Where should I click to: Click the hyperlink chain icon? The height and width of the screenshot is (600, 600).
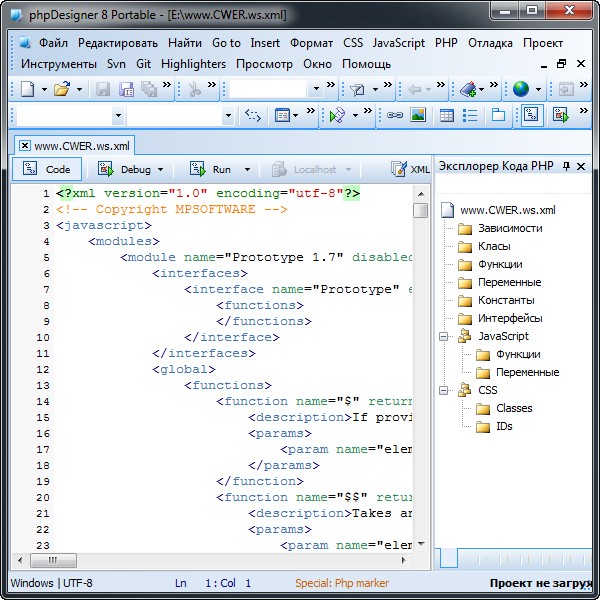coord(395,116)
